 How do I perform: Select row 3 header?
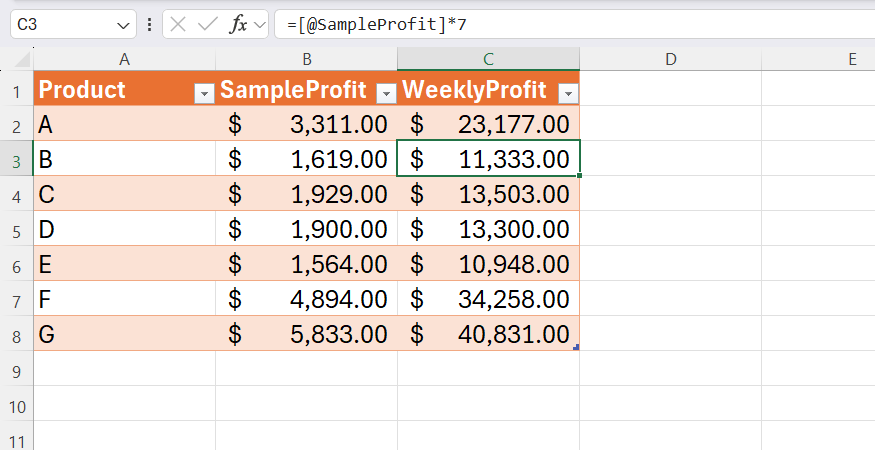point(17,159)
